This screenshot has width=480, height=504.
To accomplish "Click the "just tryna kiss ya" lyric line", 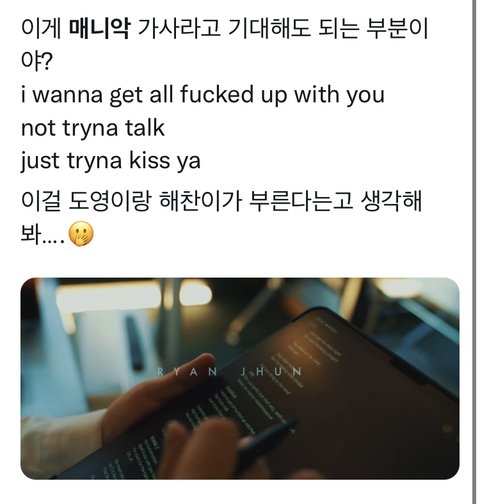I will point(111,161).
